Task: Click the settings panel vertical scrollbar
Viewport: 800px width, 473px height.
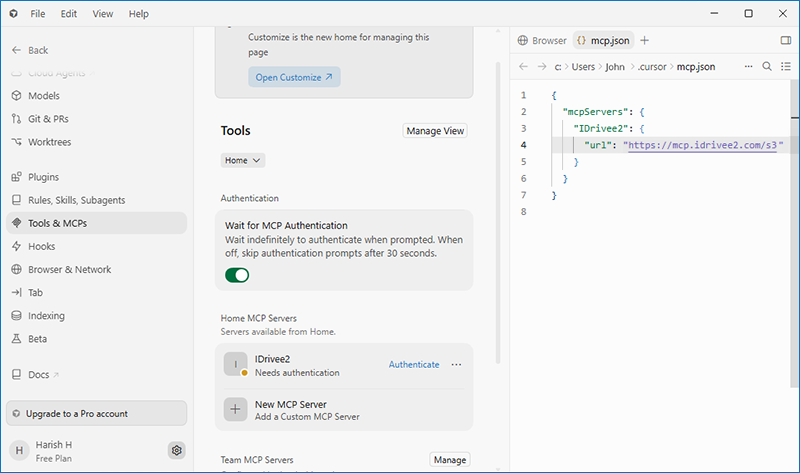Action: [x=497, y=213]
